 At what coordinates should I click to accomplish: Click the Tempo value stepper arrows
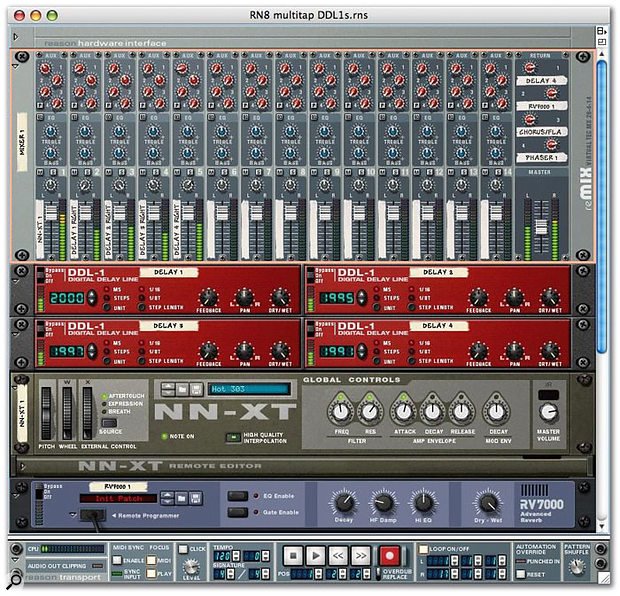pos(236,555)
